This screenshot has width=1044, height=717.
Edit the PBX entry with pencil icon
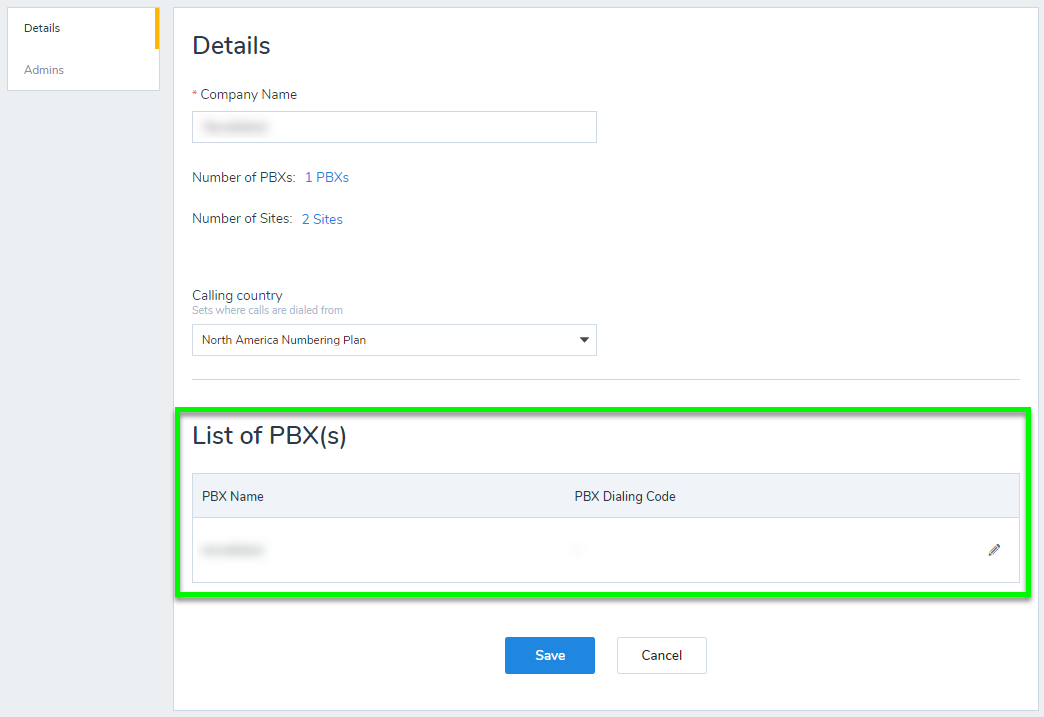(994, 550)
